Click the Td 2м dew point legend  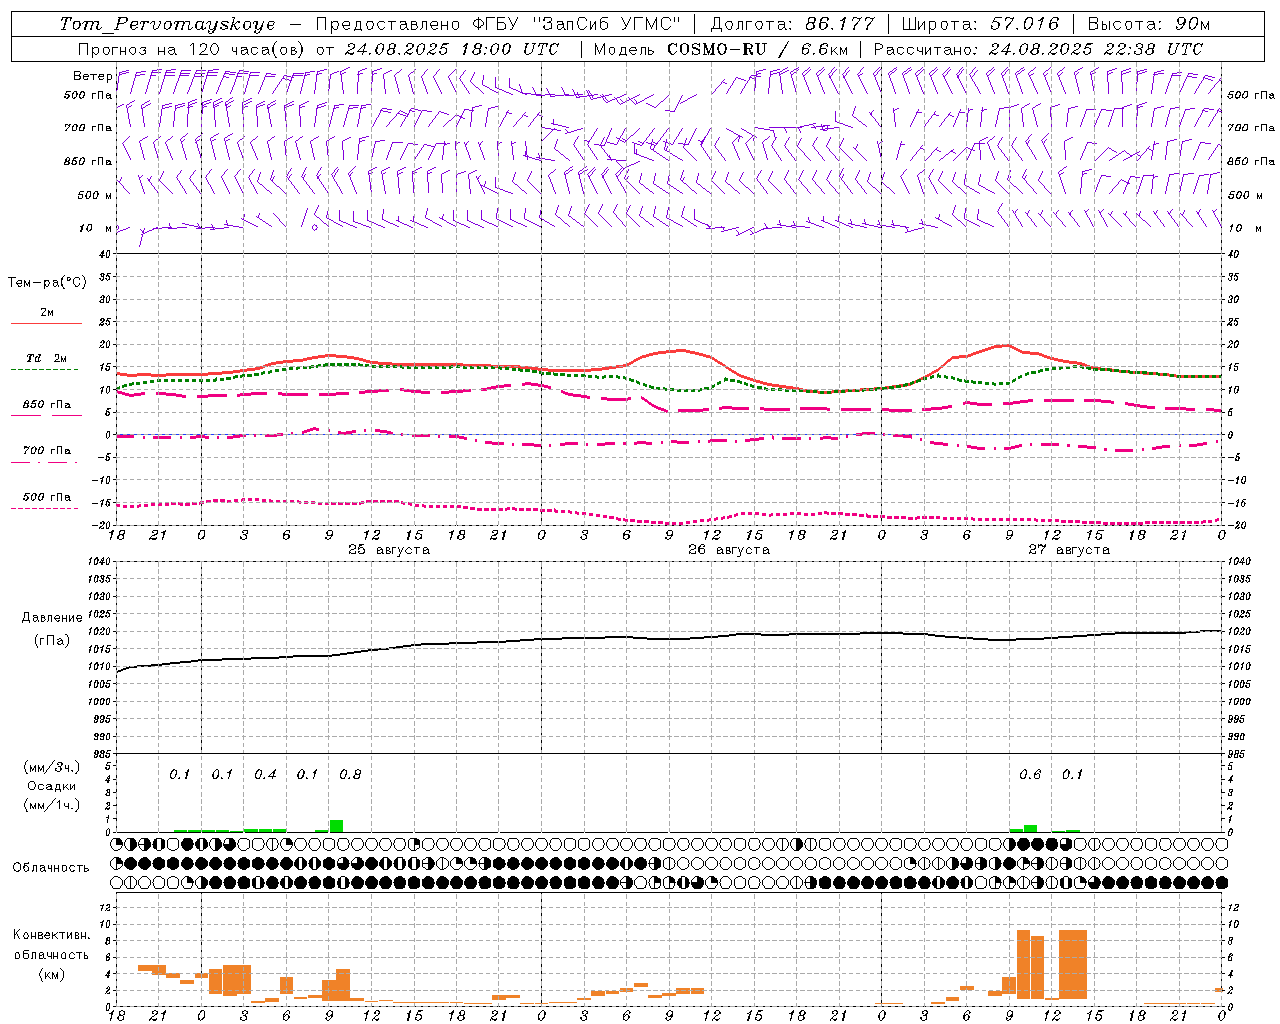(x=46, y=358)
